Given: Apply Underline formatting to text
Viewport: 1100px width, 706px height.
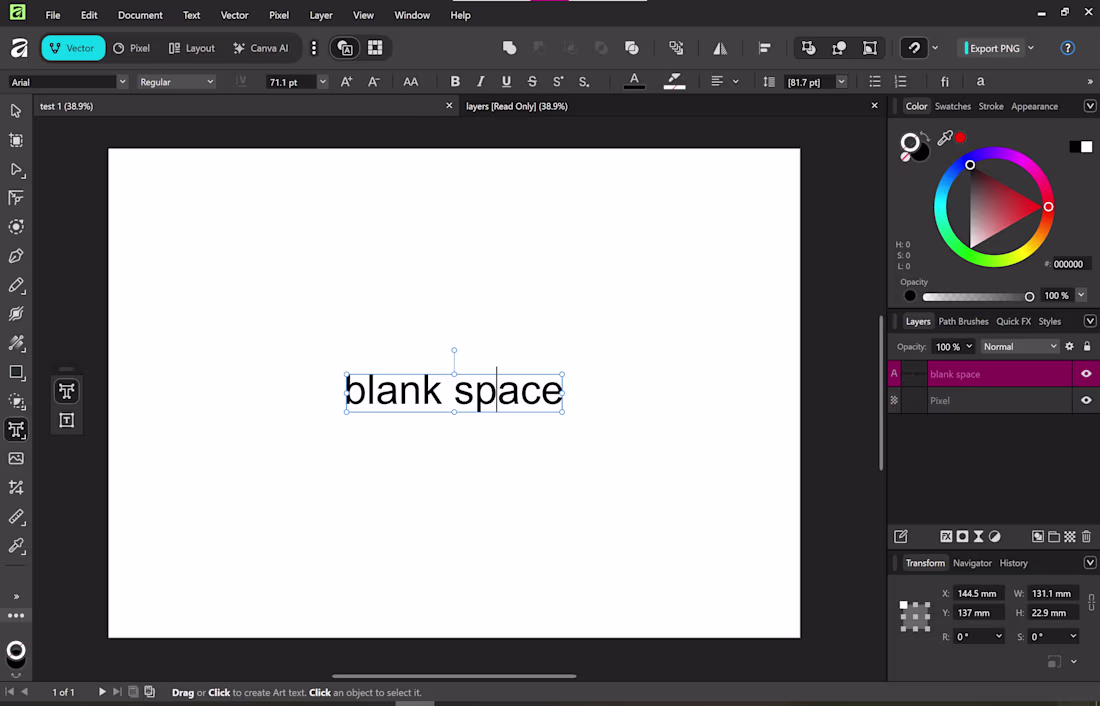Looking at the screenshot, I should (506, 82).
